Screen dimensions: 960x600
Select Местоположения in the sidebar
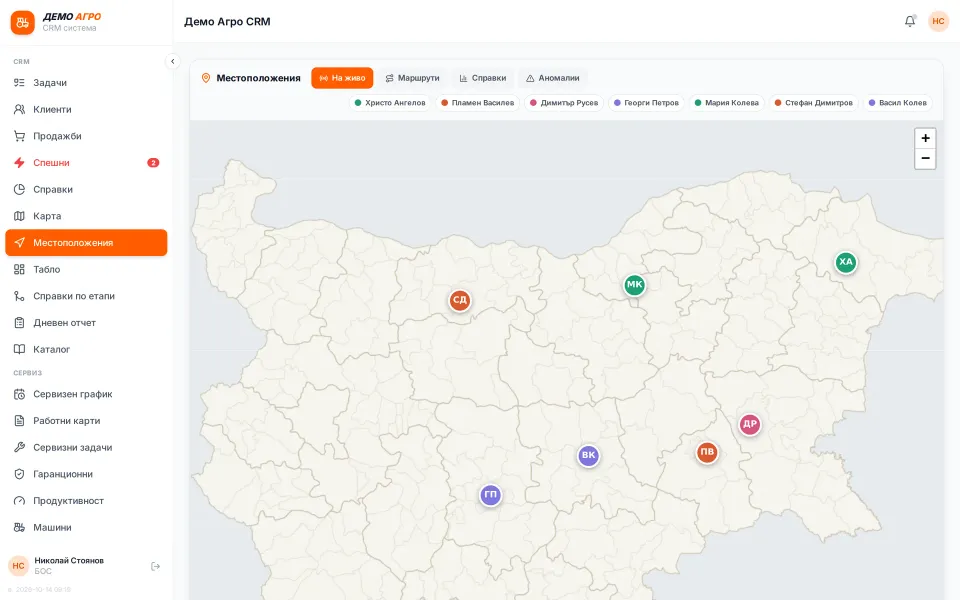[x=86, y=242]
